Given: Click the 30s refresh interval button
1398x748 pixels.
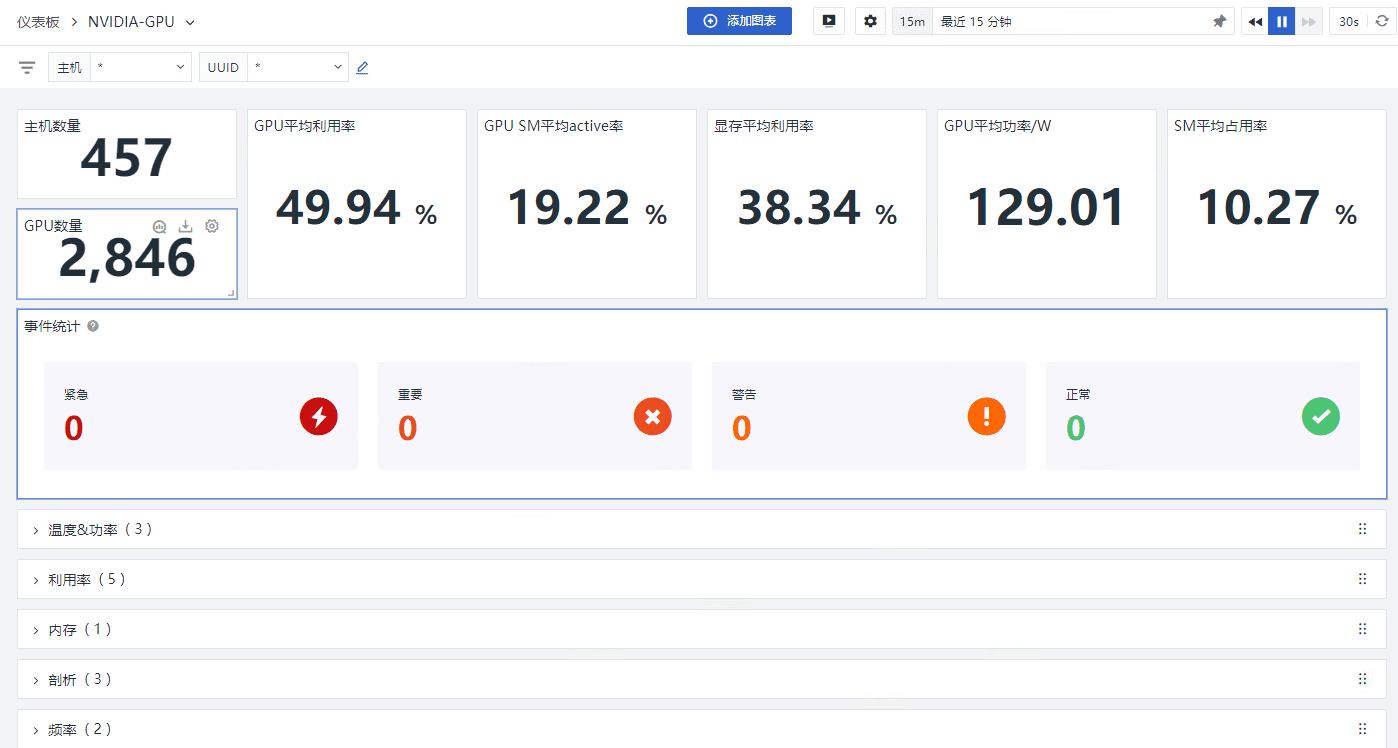Looking at the screenshot, I should pos(1349,21).
